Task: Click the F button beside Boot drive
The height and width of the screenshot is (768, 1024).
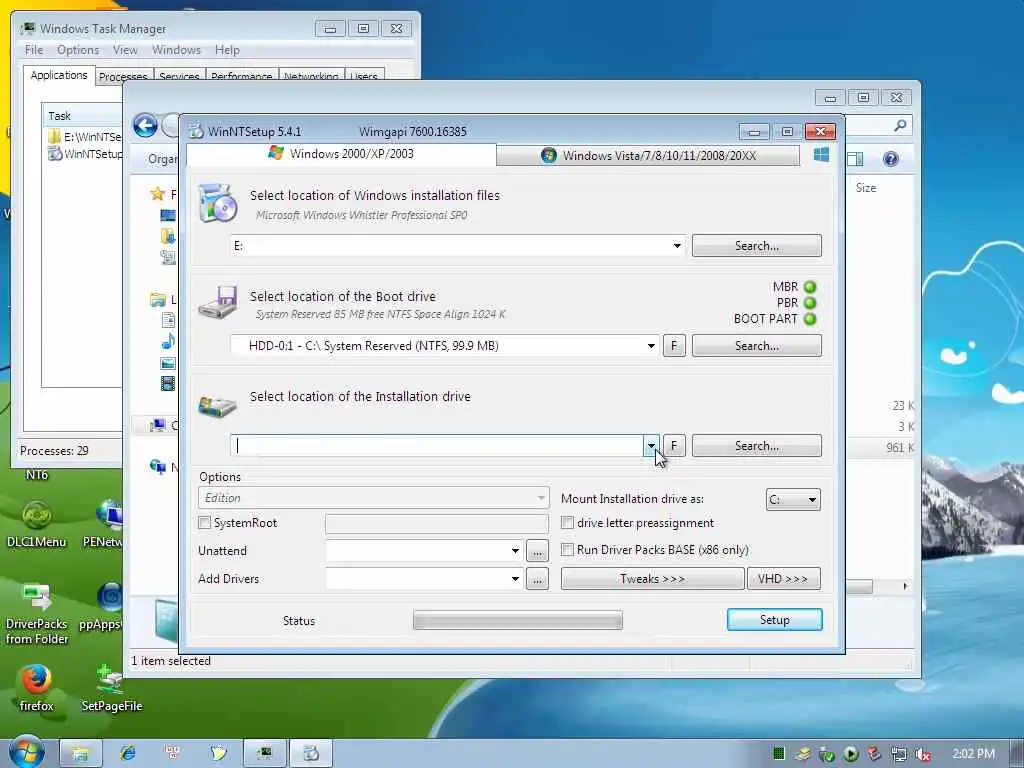Action: pos(674,346)
